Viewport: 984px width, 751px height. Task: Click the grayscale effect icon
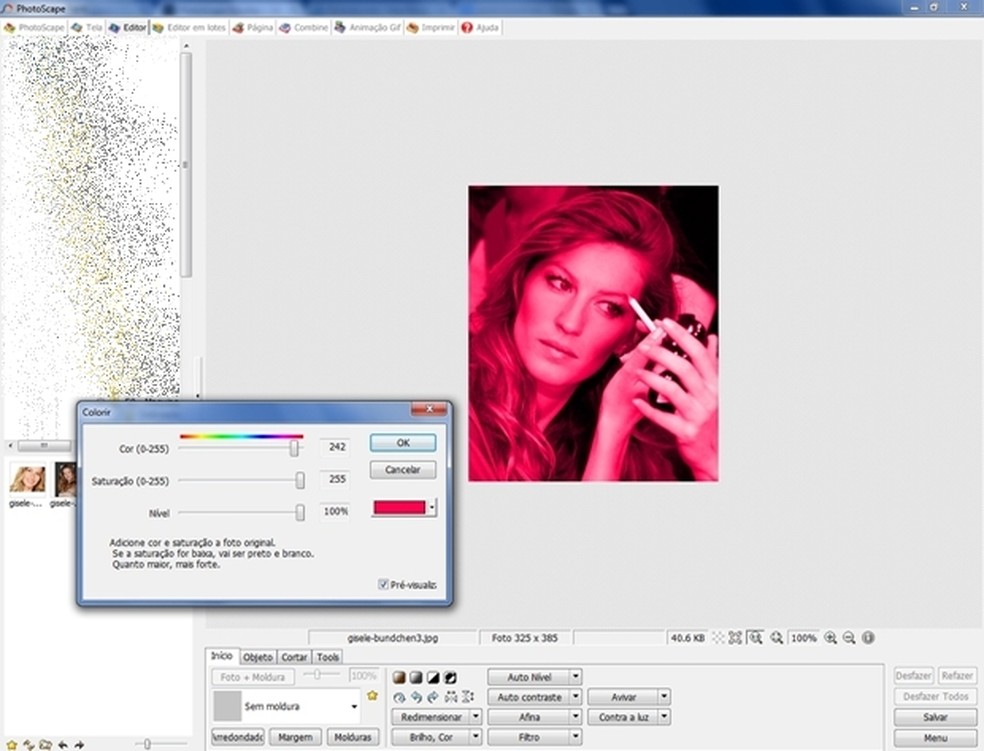tap(416, 677)
